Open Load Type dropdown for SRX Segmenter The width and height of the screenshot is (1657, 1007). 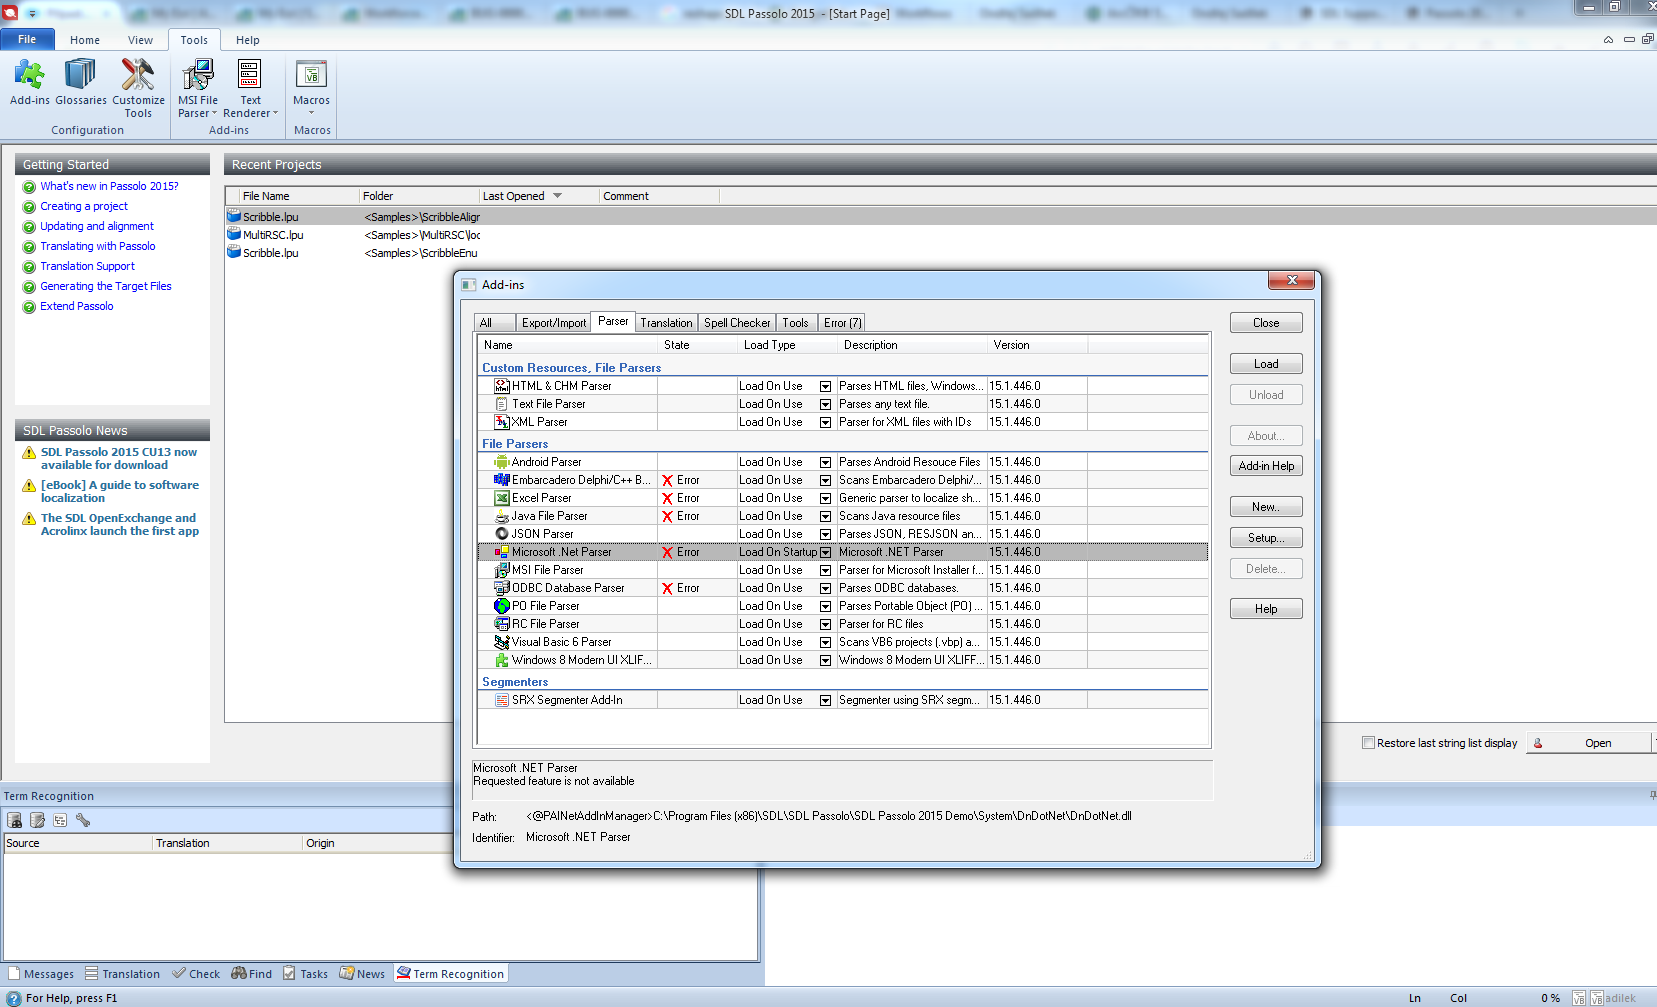826,700
